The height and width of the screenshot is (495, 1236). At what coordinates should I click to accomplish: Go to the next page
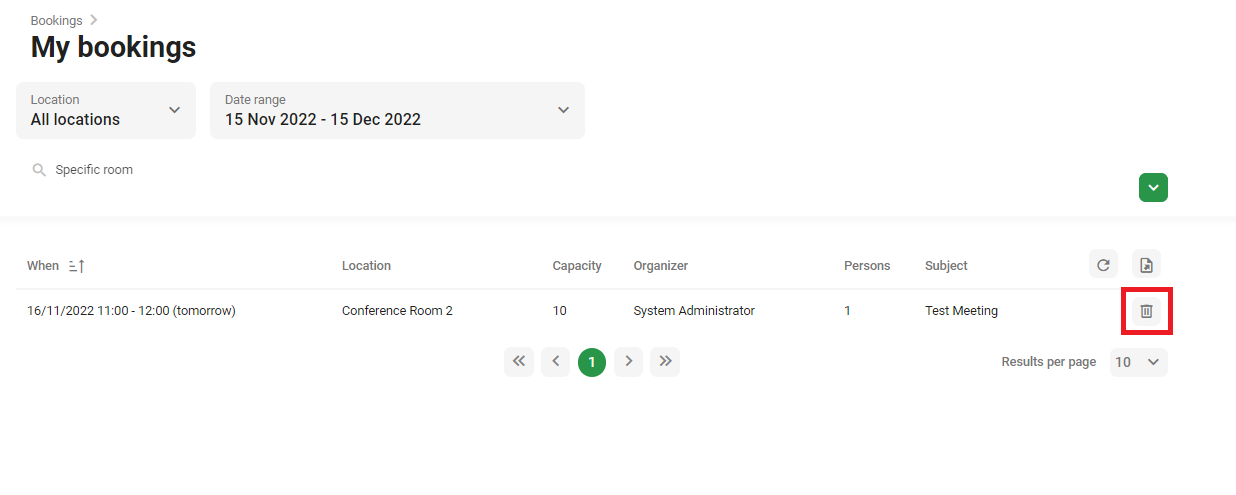[x=628, y=362]
